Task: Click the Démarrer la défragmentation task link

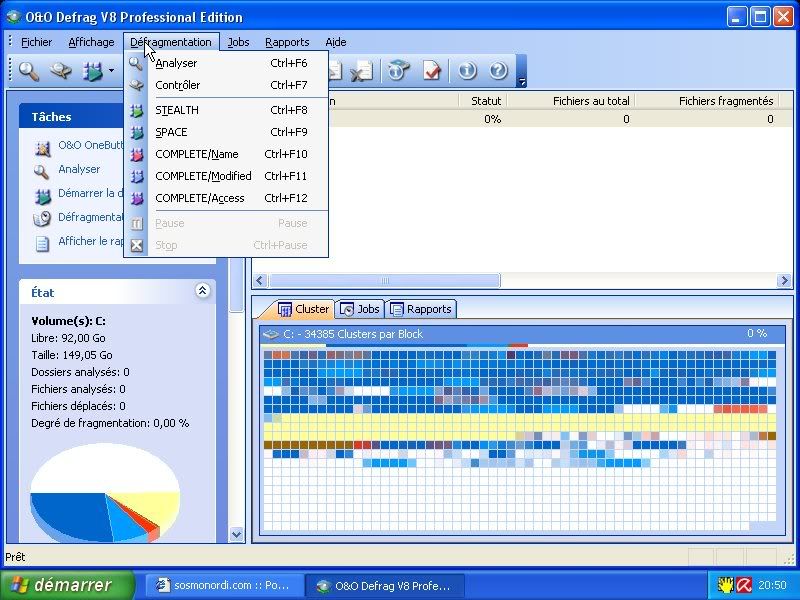Action: coord(91,193)
